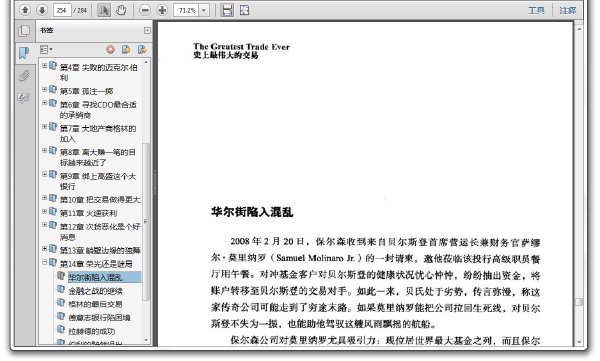Open bookmark 第4章 失败的迈克尔·伯利
This screenshot has width=600, height=361.
(98, 72)
